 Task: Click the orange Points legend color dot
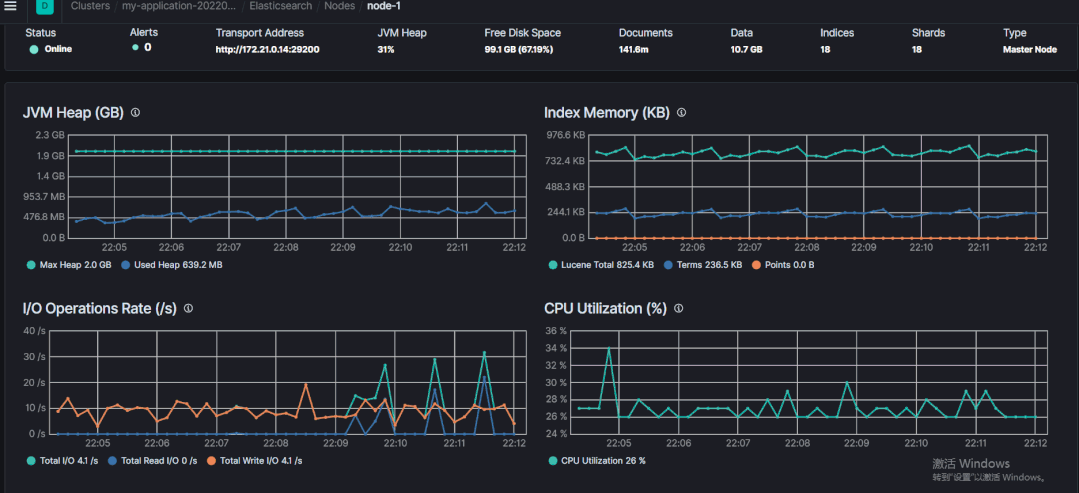click(x=755, y=265)
